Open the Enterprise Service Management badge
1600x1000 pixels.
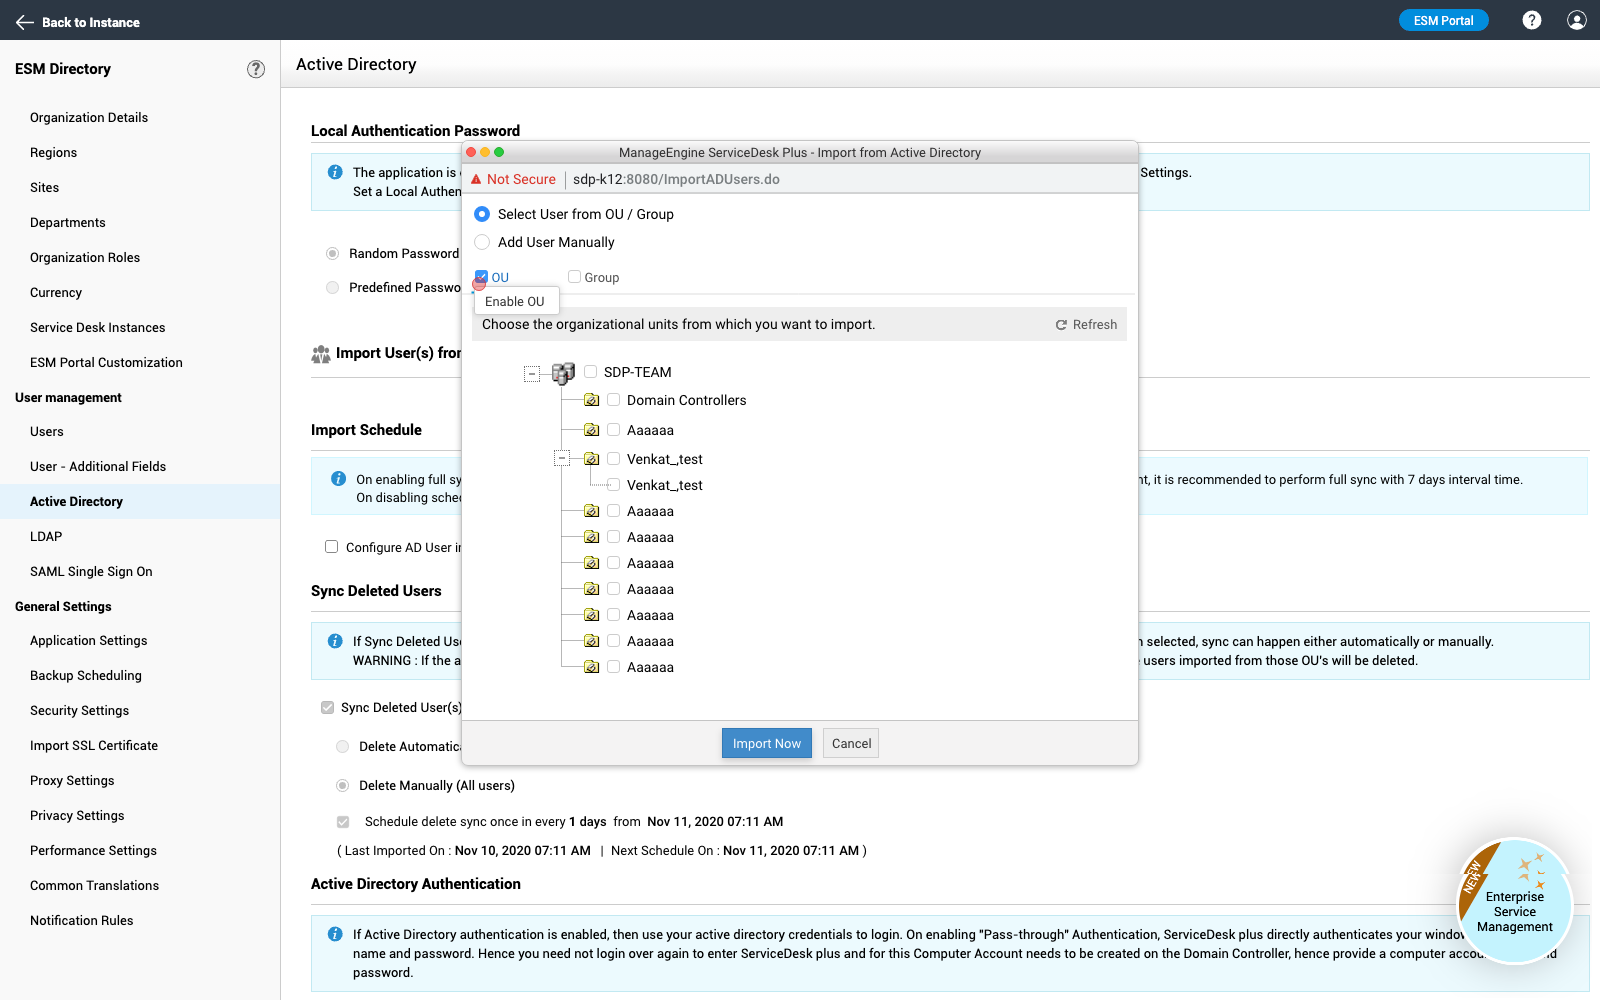click(1514, 901)
